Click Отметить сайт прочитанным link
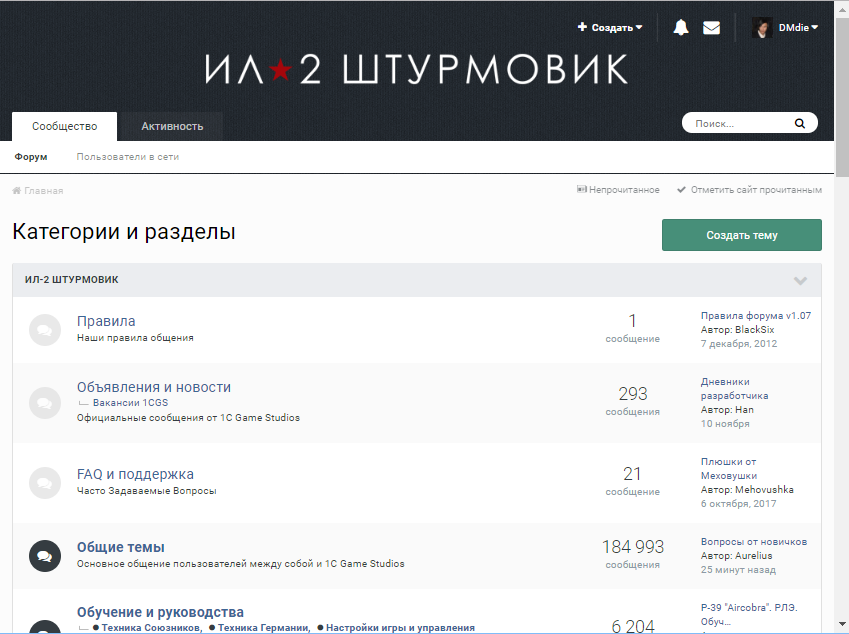 coord(750,190)
